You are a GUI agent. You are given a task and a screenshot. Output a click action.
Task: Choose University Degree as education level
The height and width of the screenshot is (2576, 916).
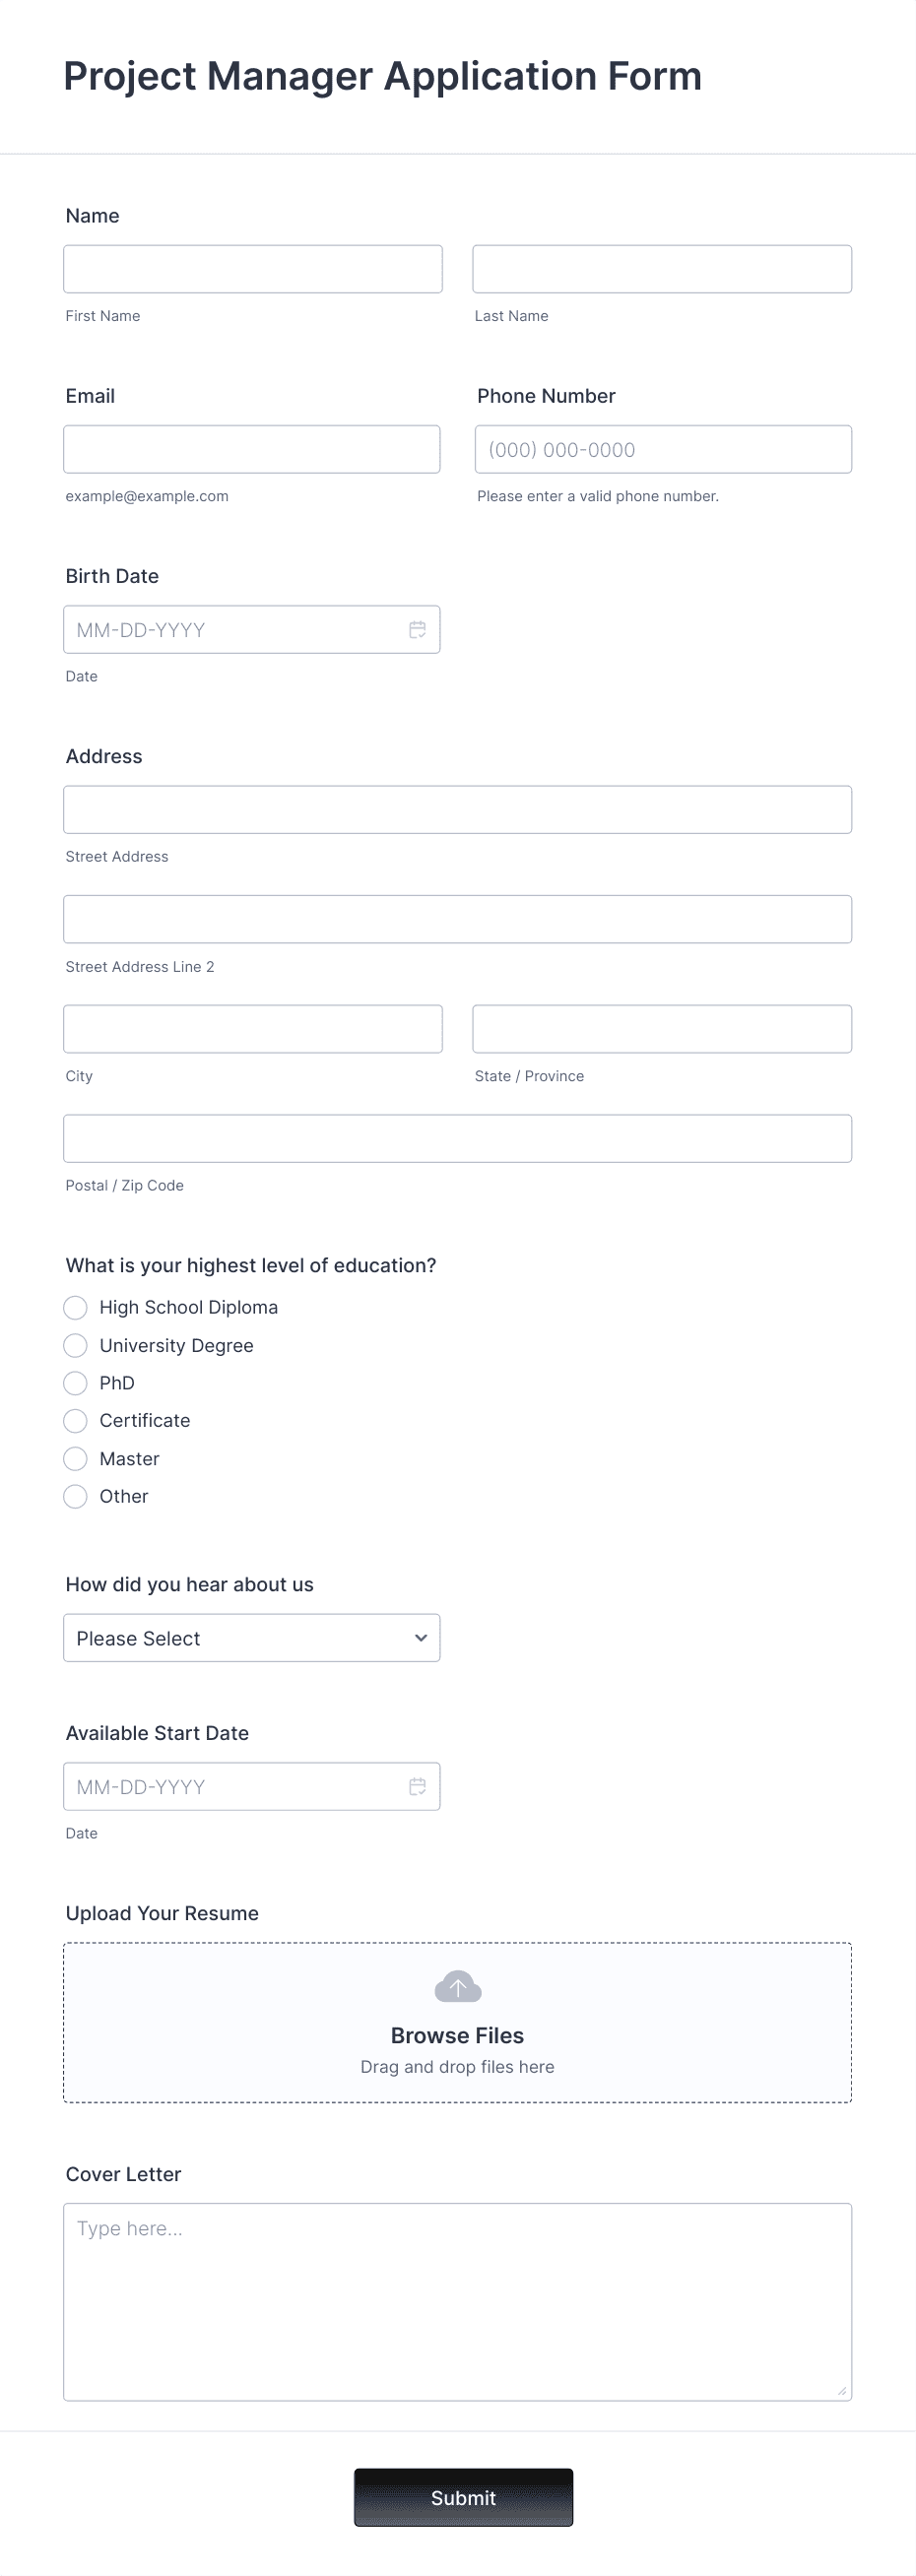(x=75, y=1345)
